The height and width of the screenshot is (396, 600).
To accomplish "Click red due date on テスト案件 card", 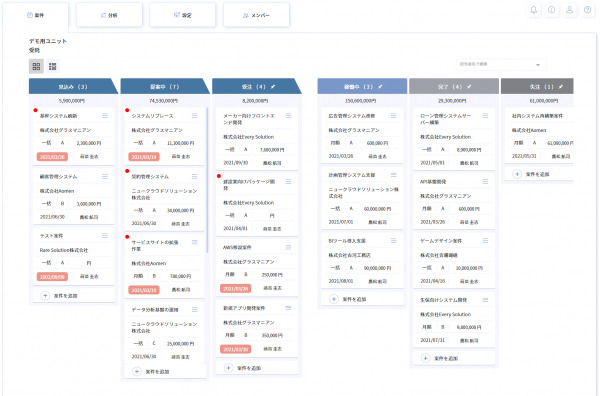I will 52,277.
